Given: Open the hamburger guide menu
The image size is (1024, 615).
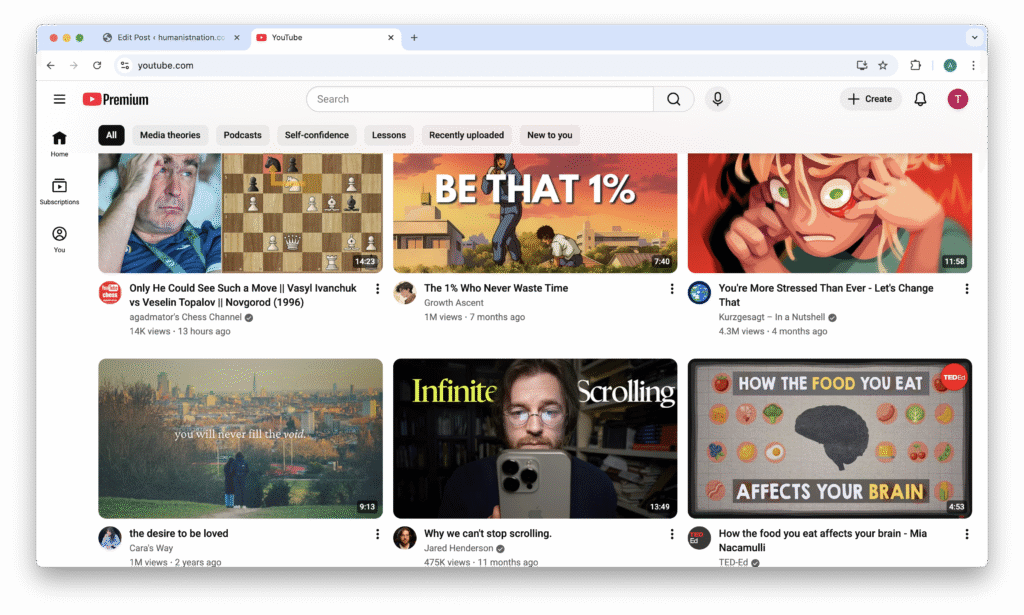Looking at the screenshot, I should 60,99.
